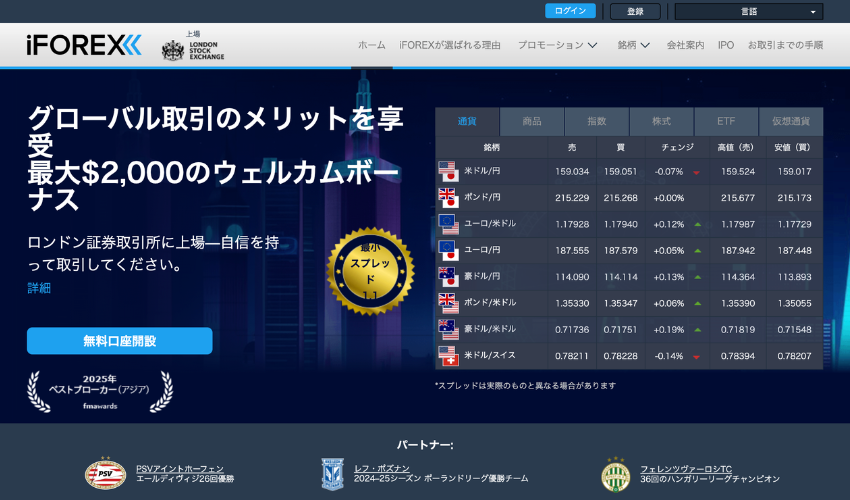Switch to the 仮想通貨 tab
The height and width of the screenshot is (500, 850).
coord(791,121)
